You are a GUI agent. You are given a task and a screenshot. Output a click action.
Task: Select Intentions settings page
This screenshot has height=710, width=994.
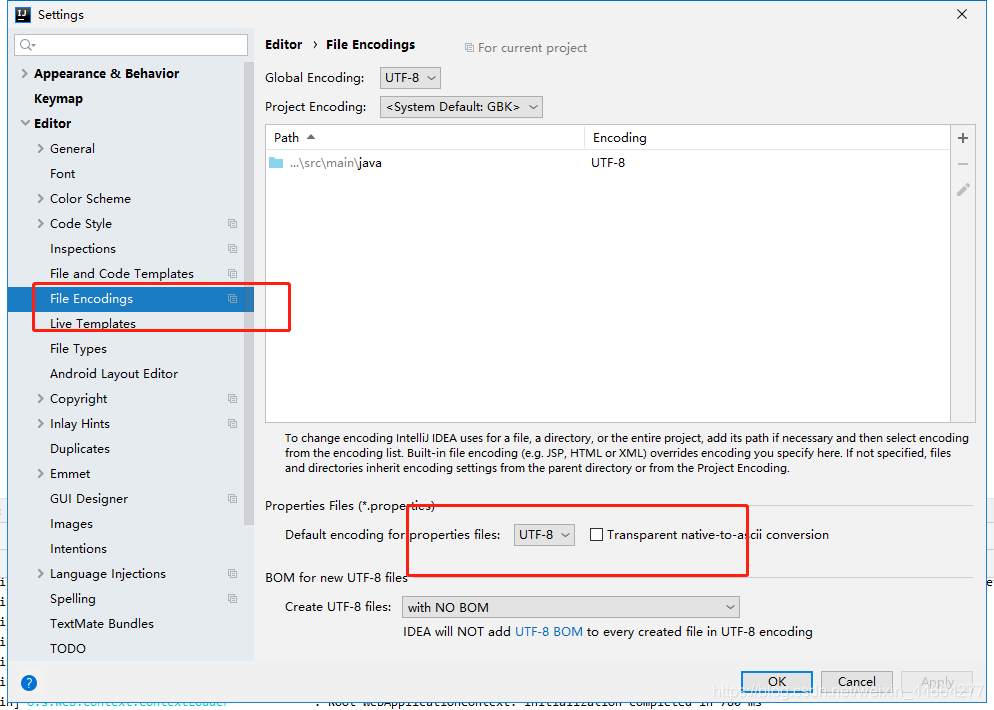(x=78, y=548)
